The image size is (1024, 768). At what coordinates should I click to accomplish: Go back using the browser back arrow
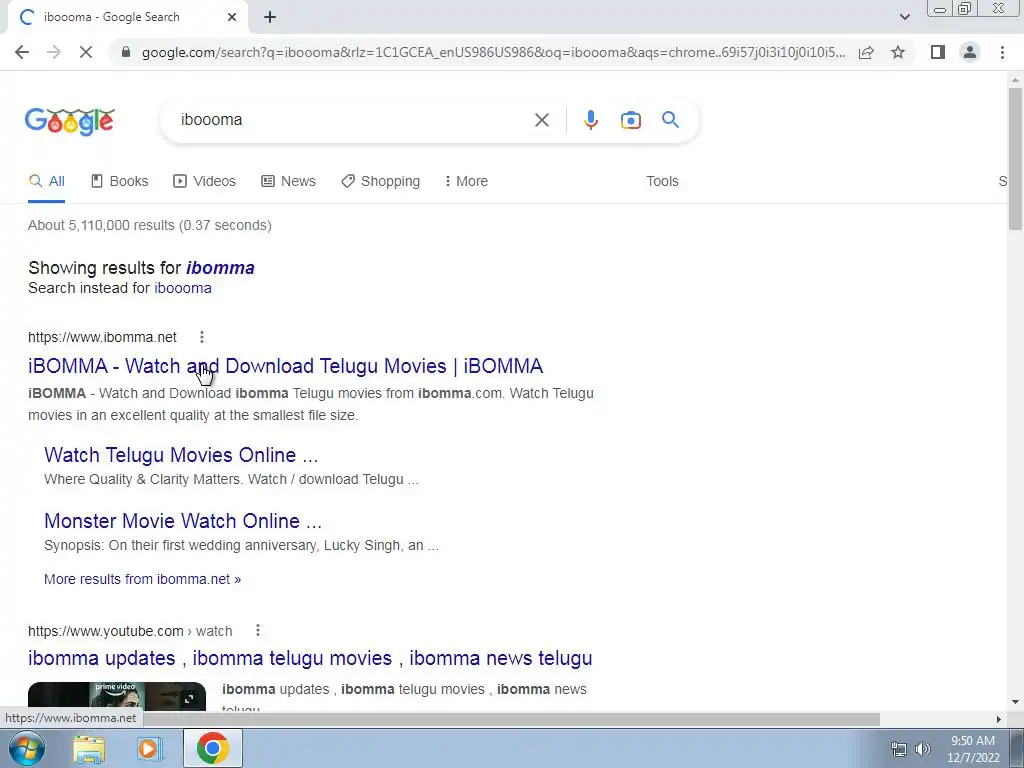tap(22, 52)
